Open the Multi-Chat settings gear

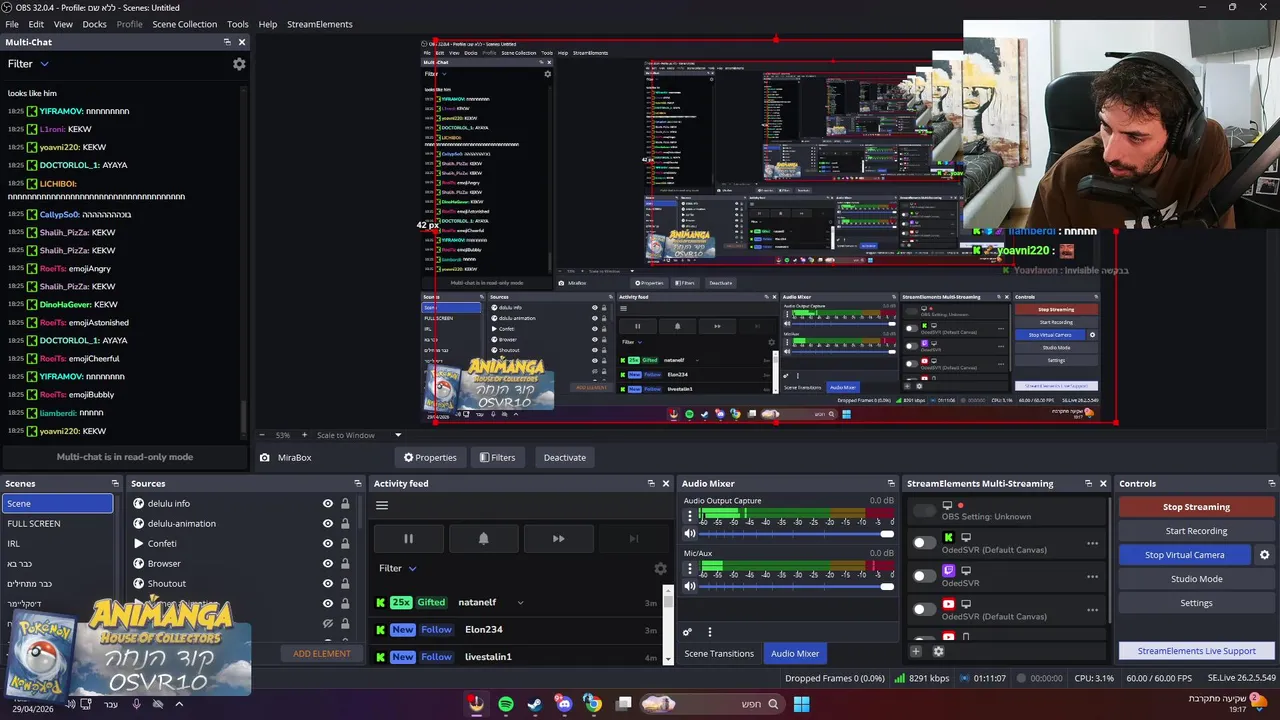pyautogui.click(x=239, y=64)
